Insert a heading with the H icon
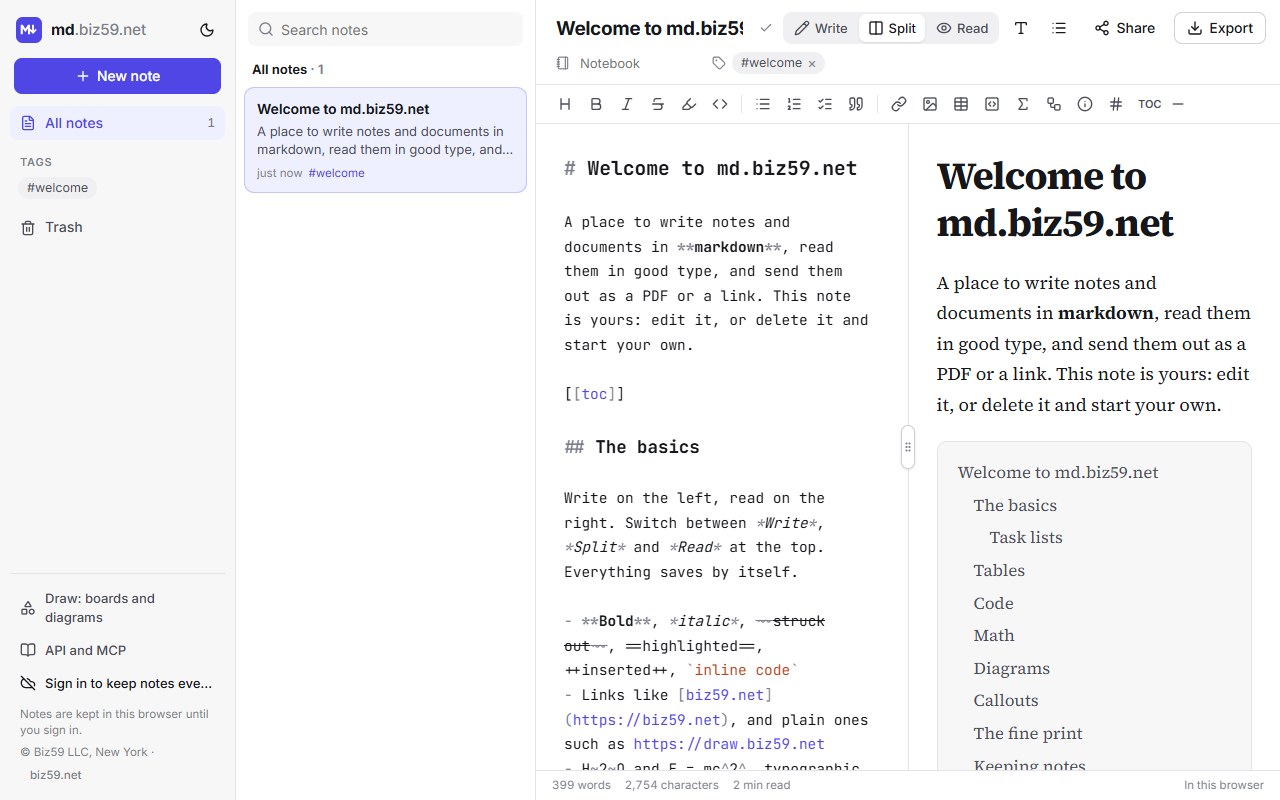The image size is (1280, 800). (x=565, y=104)
